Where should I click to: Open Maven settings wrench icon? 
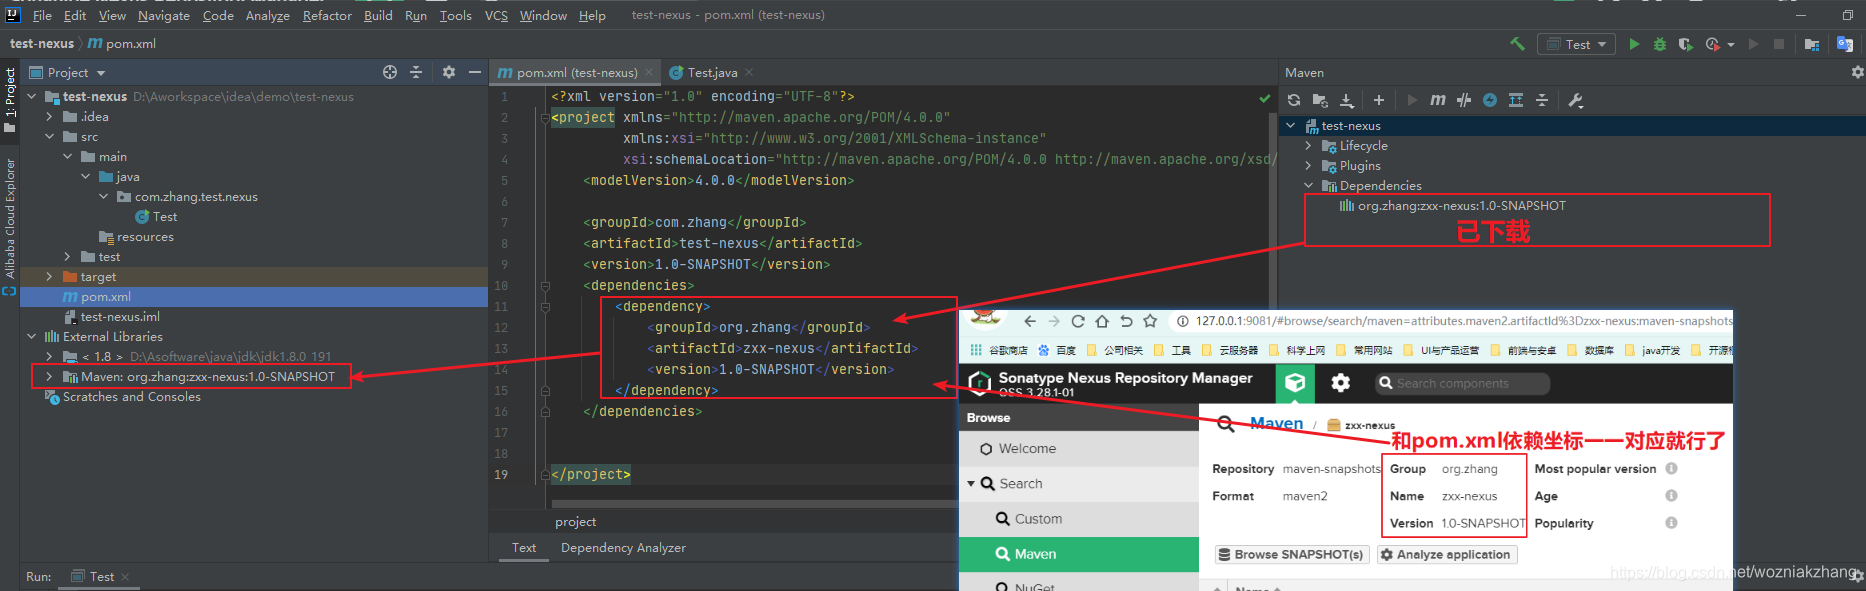click(x=1576, y=100)
